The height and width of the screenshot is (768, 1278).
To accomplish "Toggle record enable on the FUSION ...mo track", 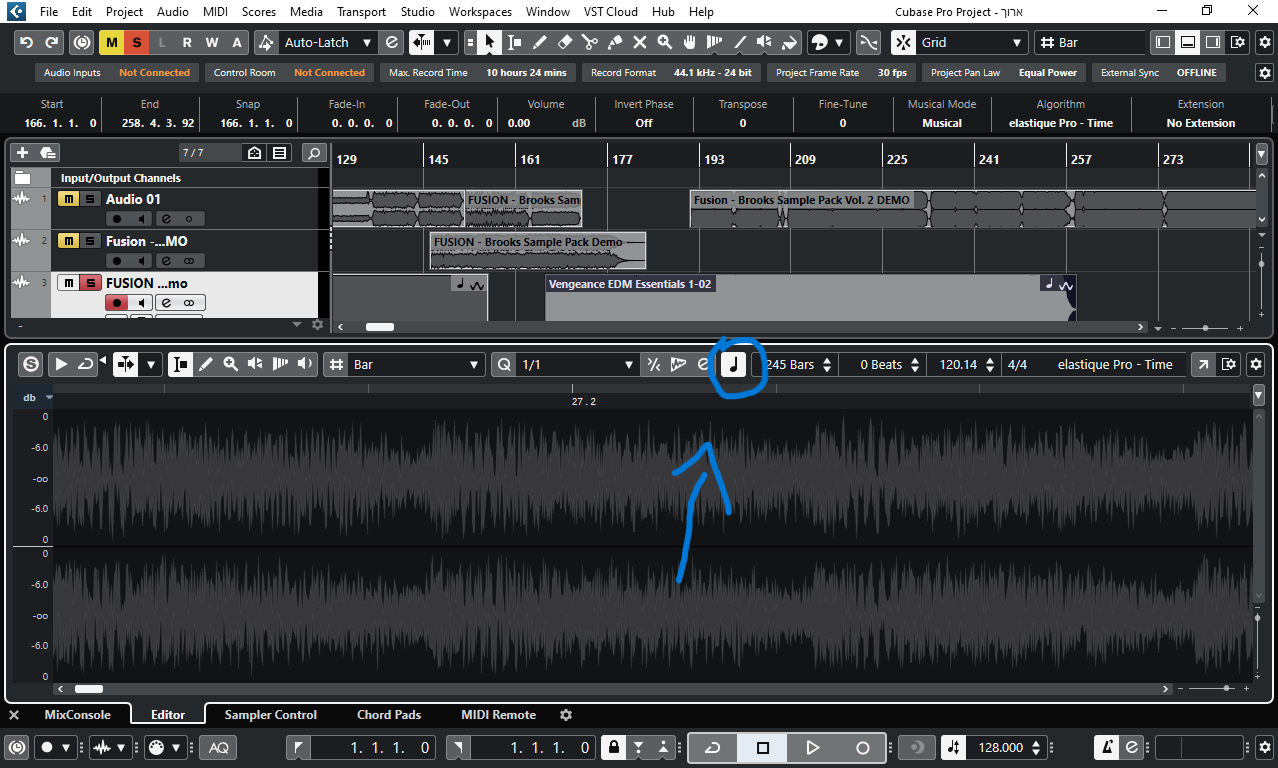I will pos(117,302).
